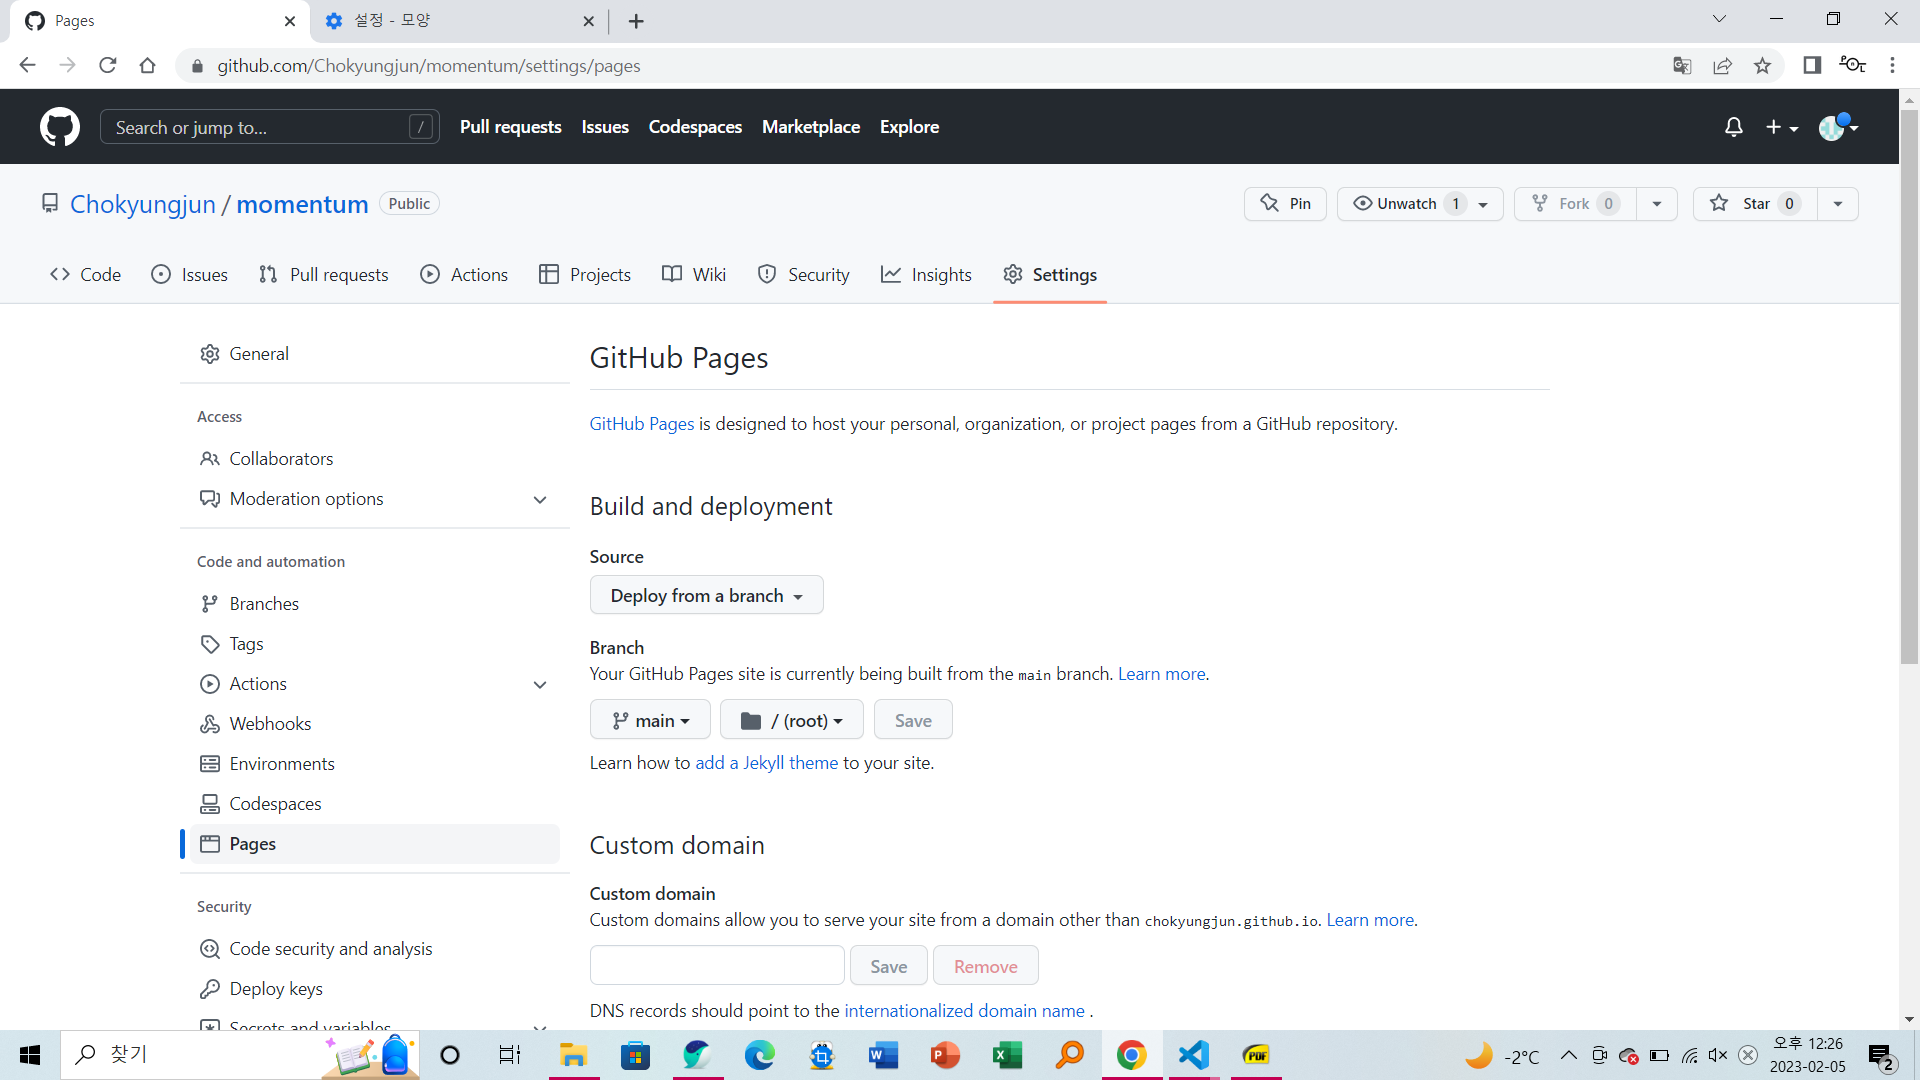
Task: Open the Security tab
Action: pyautogui.click(x=804, y=275)
